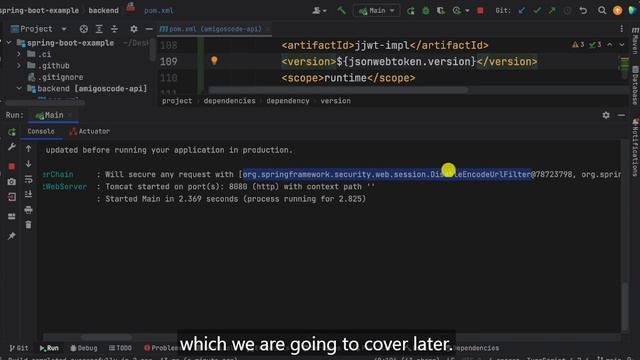The image size is (640, 360).
Task: Click wrench icon in Run panel sidebar
Action: click(x=12, y=147)
